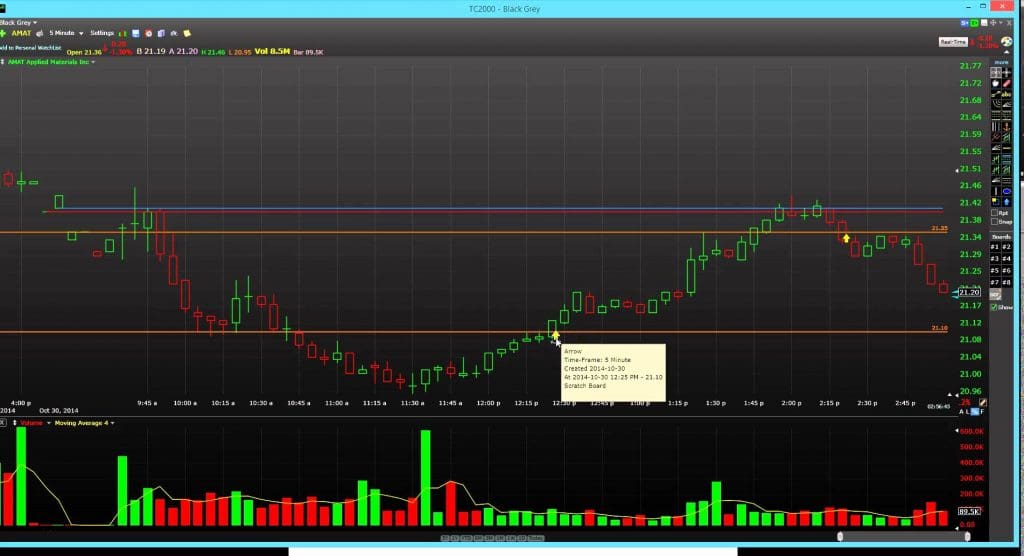Toggle the A scaling option
The width and height of the screenshot is (1024, 556).
point(961,412)
